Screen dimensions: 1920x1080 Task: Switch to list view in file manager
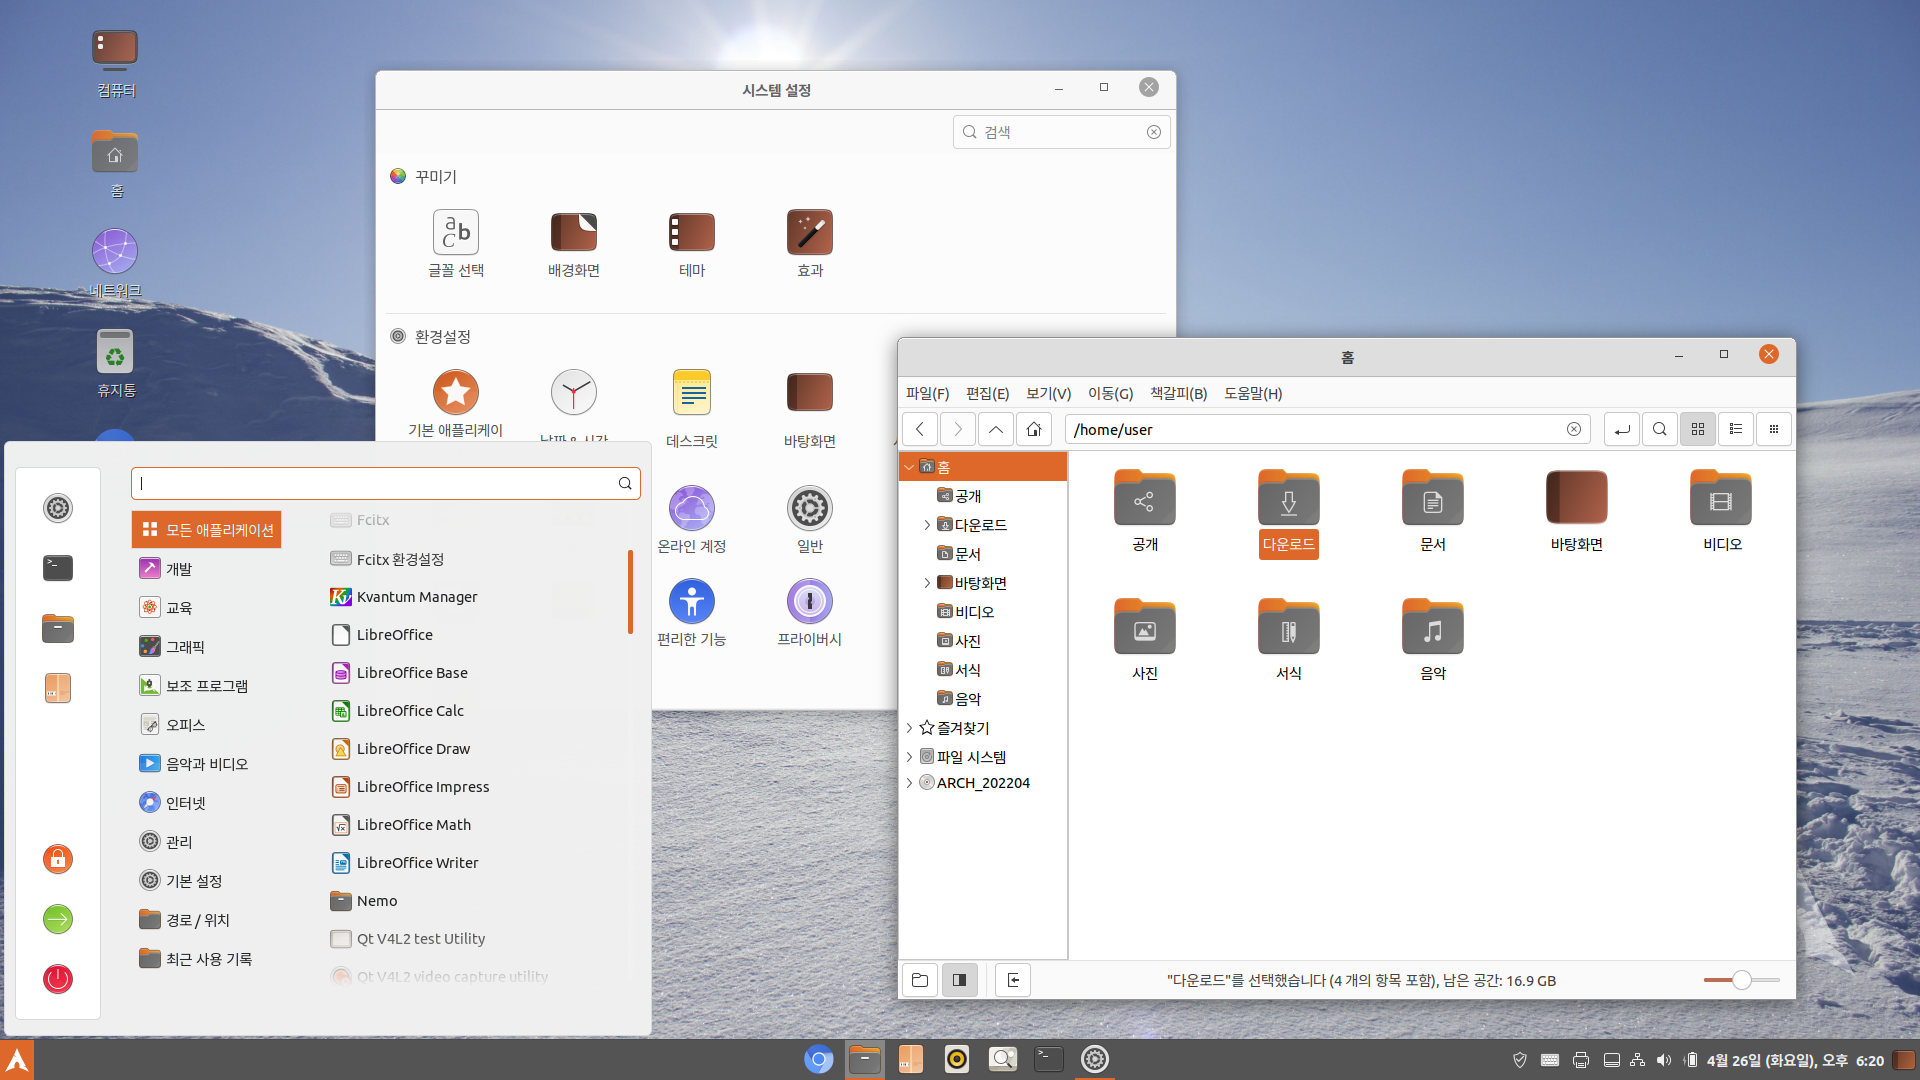point(1736,430)
